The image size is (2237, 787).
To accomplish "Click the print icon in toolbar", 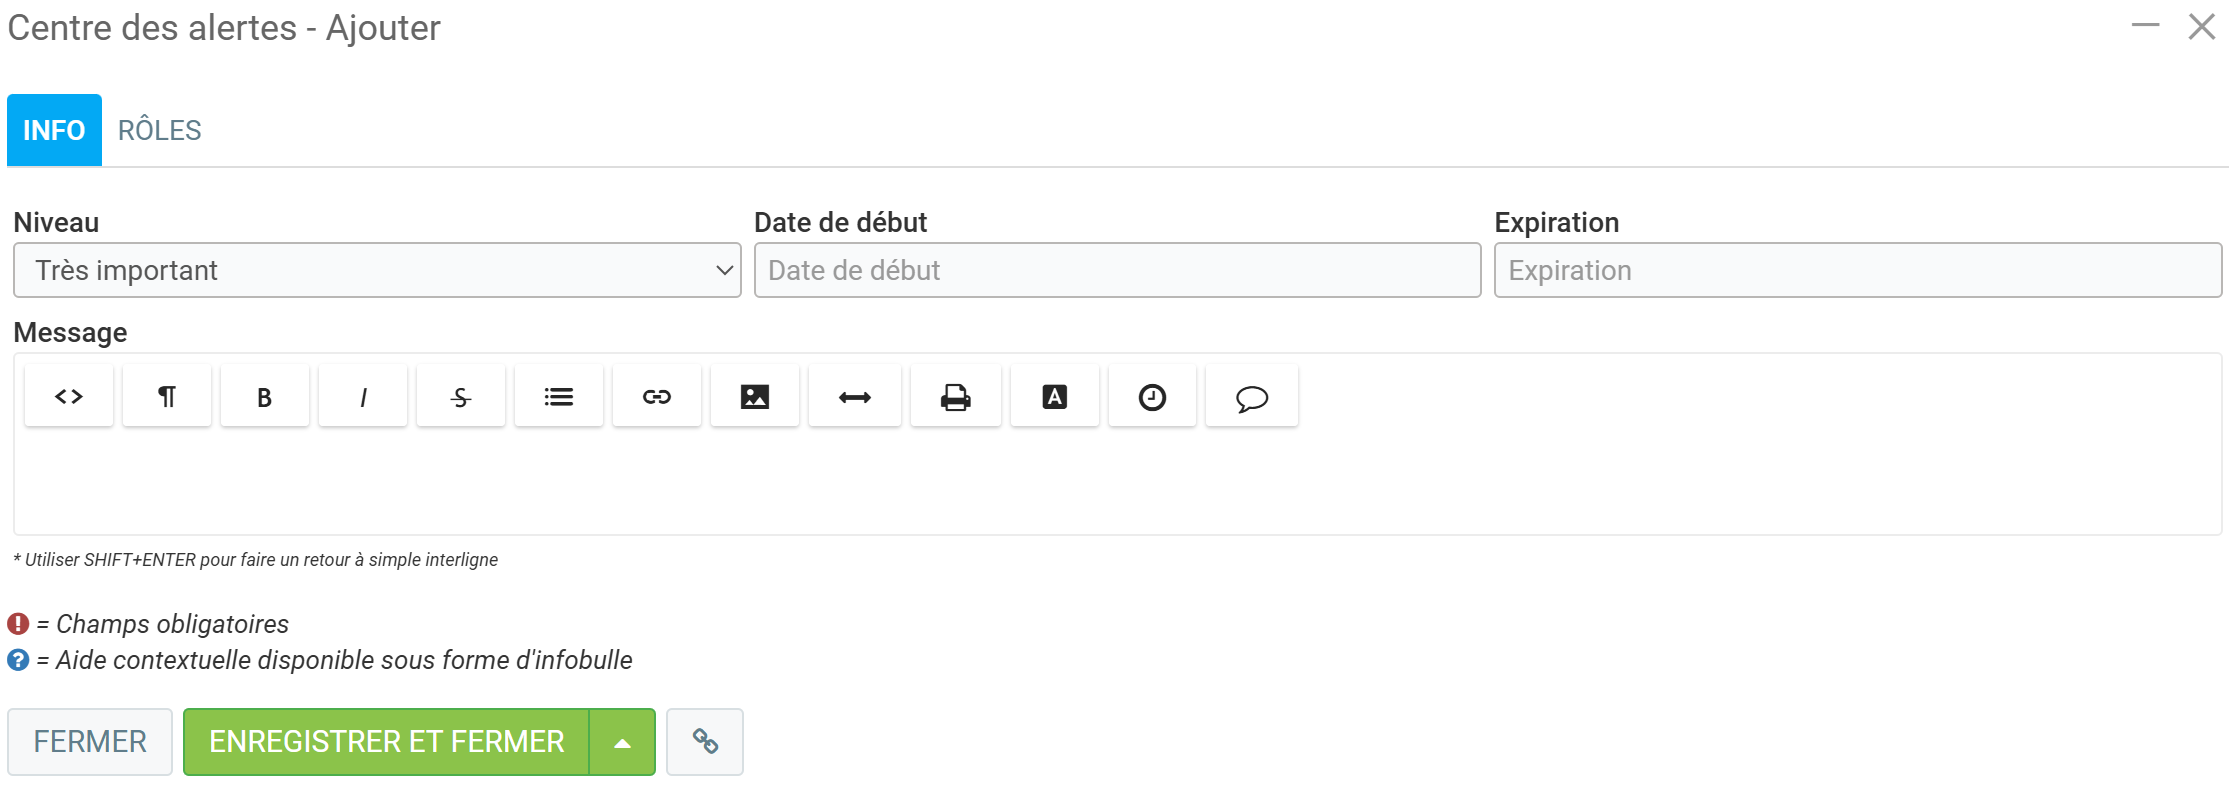I will pos(956,397).
